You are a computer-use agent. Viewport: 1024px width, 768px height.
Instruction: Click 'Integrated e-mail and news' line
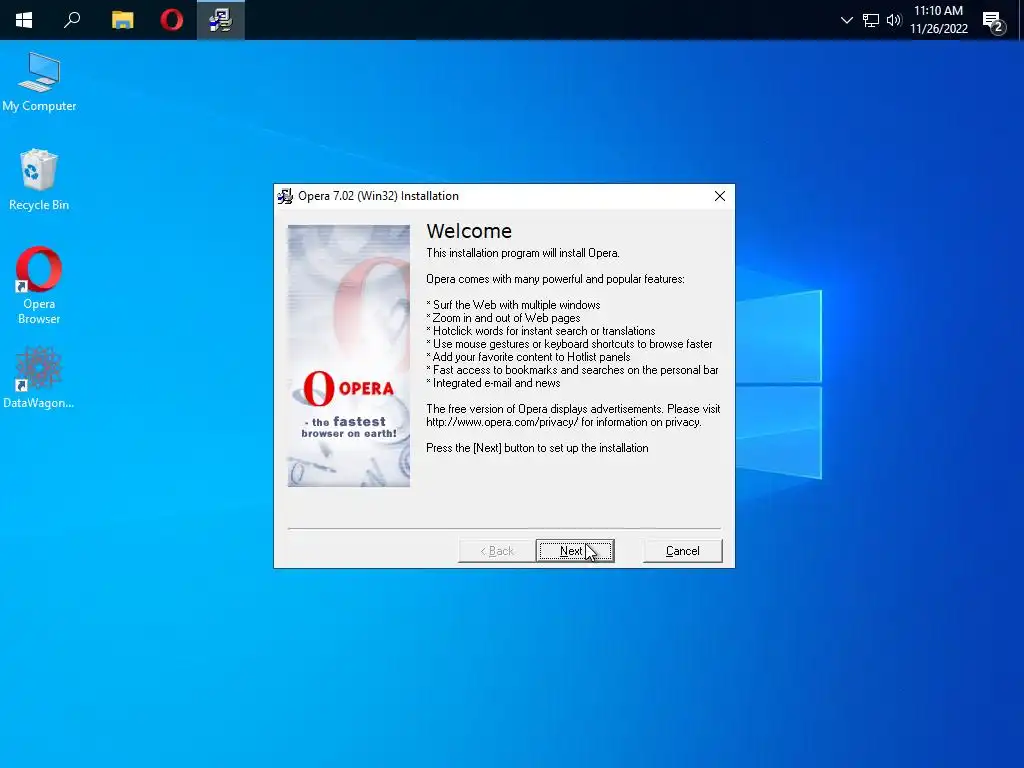click(x=493, y=383)
